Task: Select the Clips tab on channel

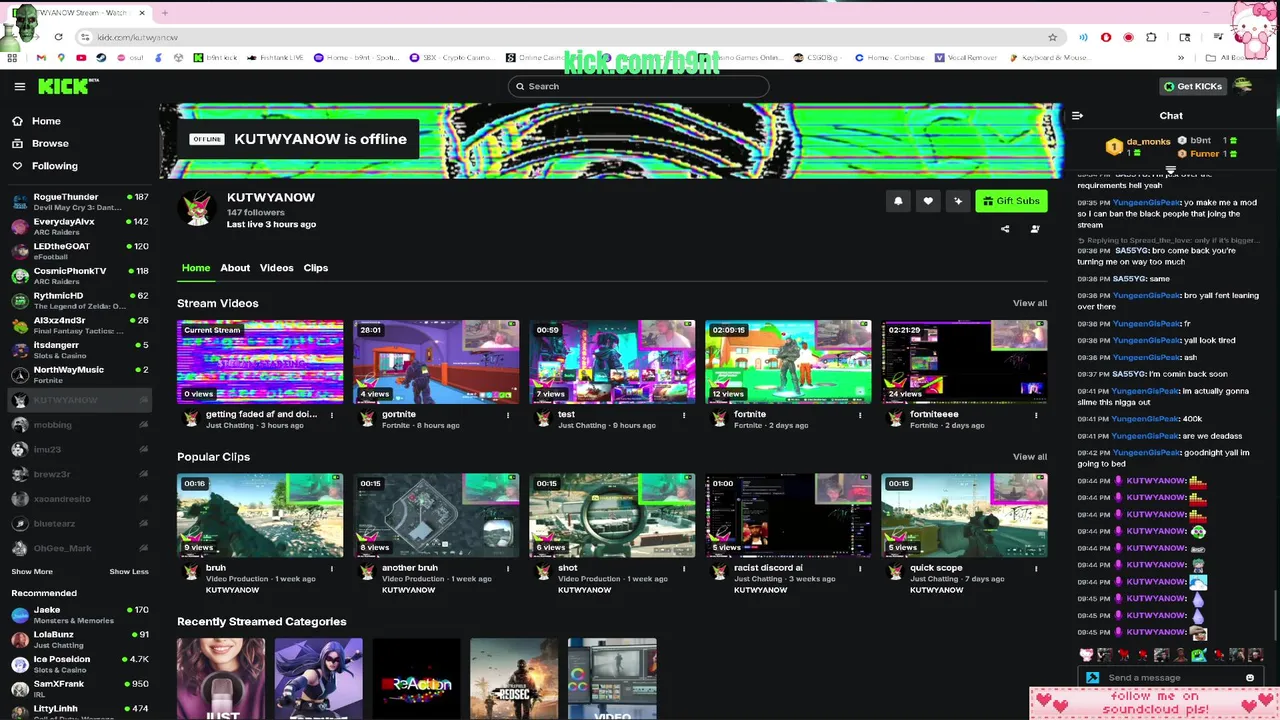Action: coord(316,268)
